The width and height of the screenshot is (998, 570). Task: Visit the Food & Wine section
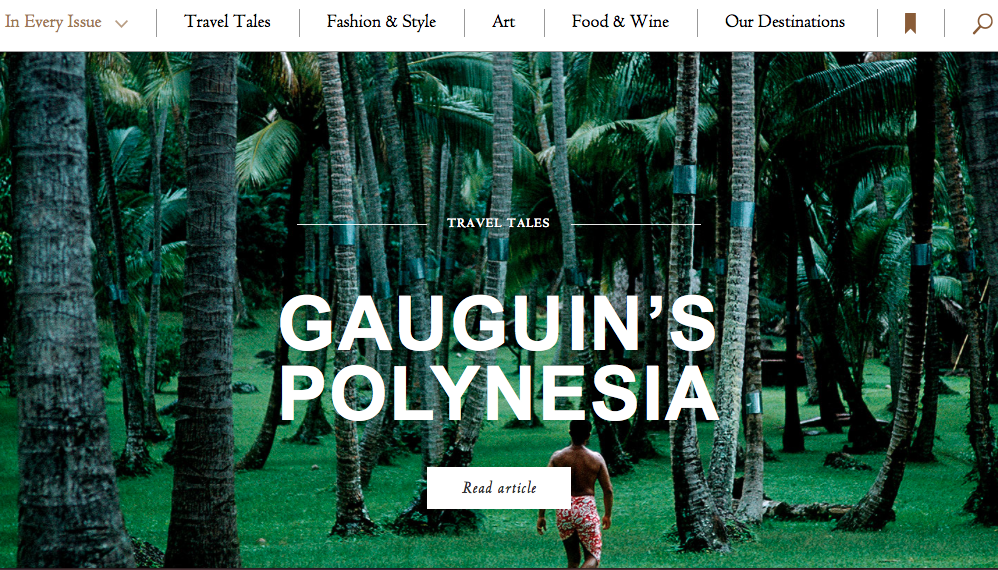click(620, 22)
